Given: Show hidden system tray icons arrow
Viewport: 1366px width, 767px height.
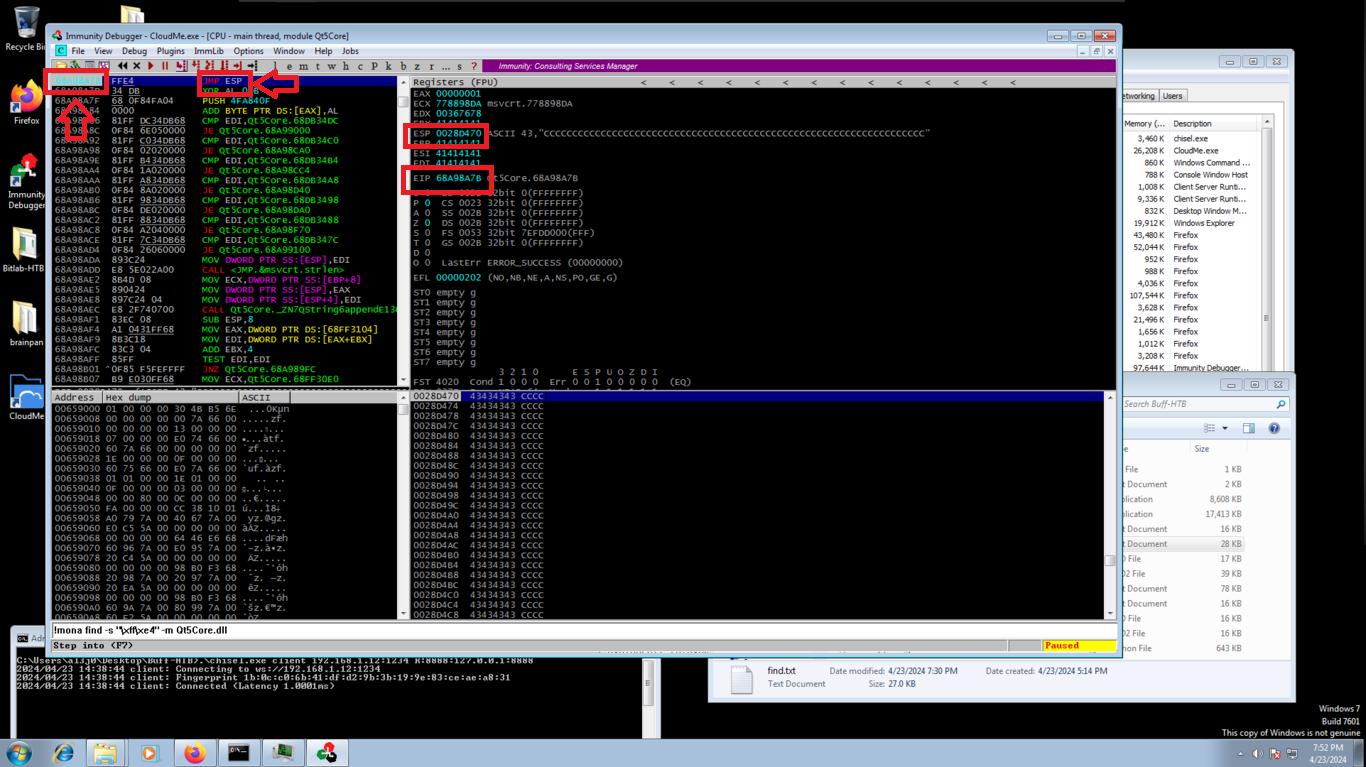Looking at the screenshot, I should pyautogui.click(x=1240, y=754).
